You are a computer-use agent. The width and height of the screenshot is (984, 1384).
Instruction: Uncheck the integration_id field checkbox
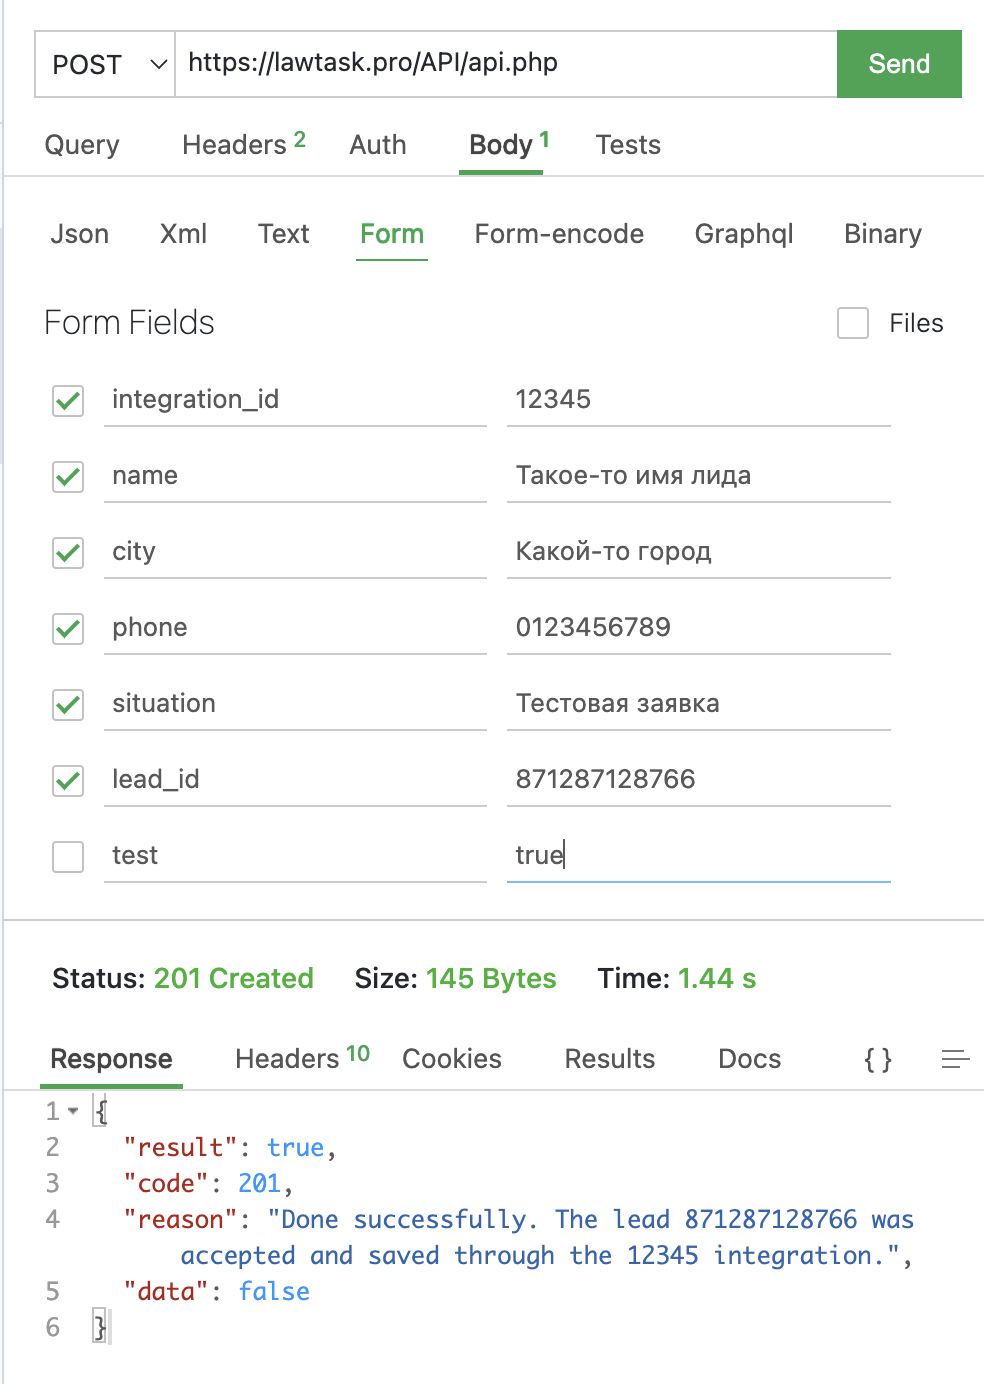[x=68, y=401]
